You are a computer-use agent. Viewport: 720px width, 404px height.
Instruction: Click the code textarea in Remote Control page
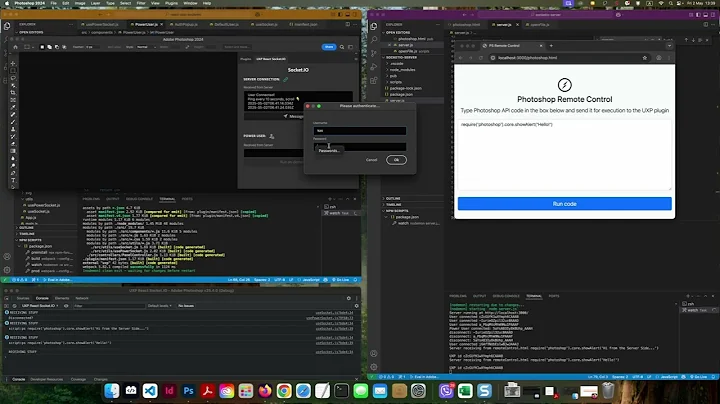click(x=564, y=155)
